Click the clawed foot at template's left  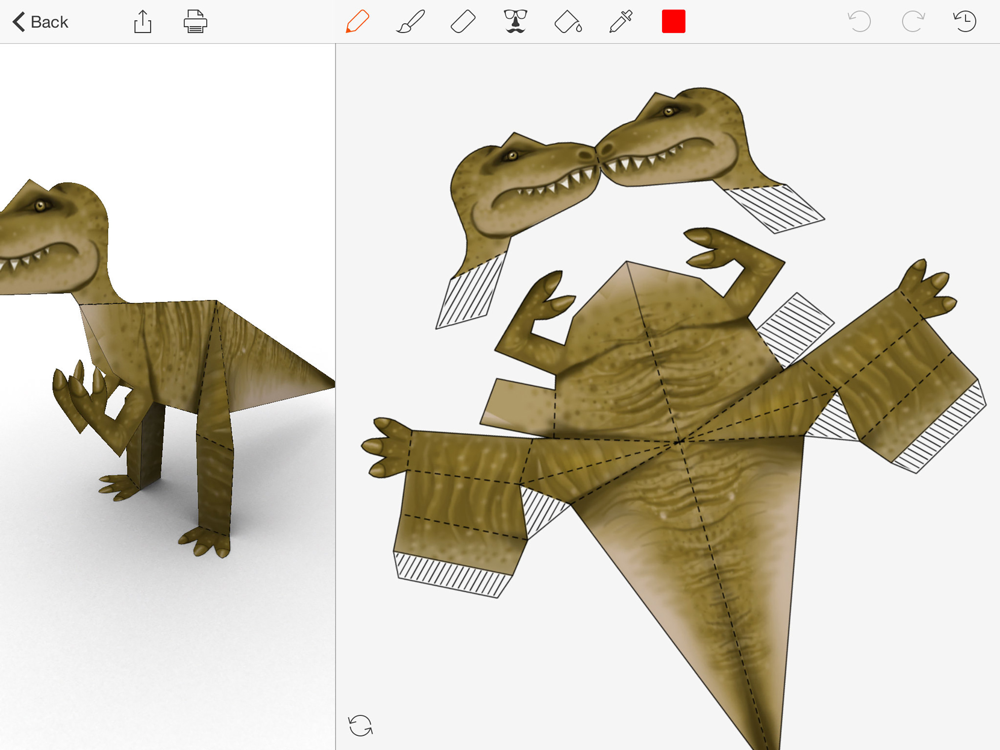pos(388,446)
